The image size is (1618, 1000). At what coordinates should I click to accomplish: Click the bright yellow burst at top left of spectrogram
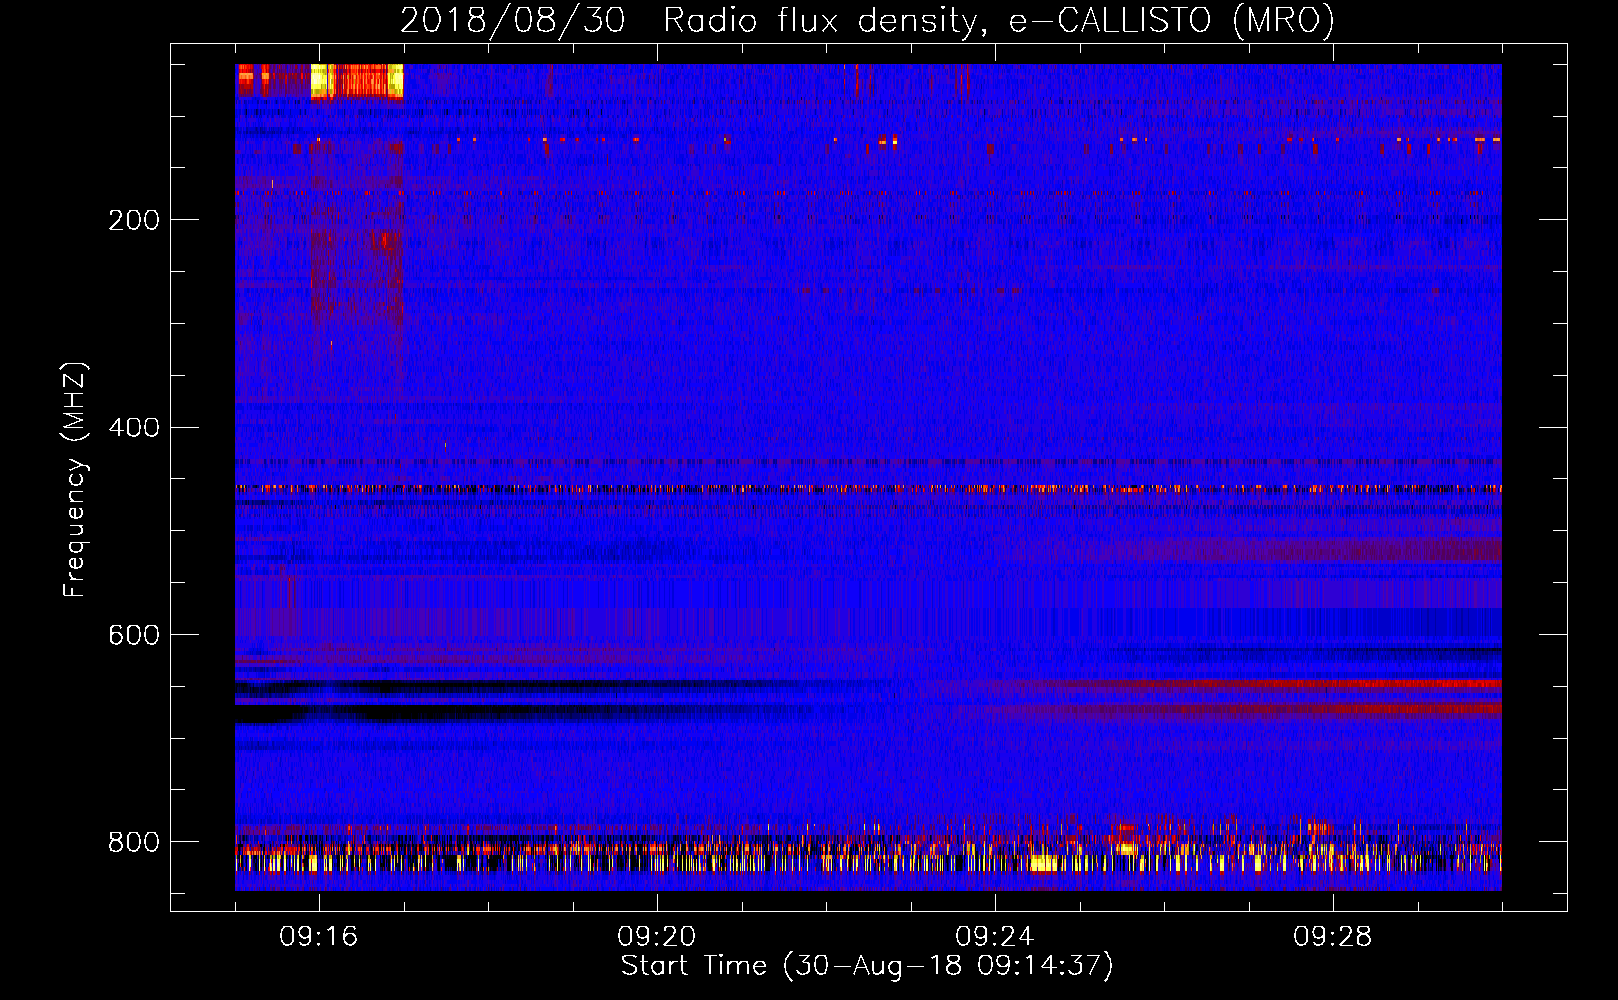coord(357,81)
